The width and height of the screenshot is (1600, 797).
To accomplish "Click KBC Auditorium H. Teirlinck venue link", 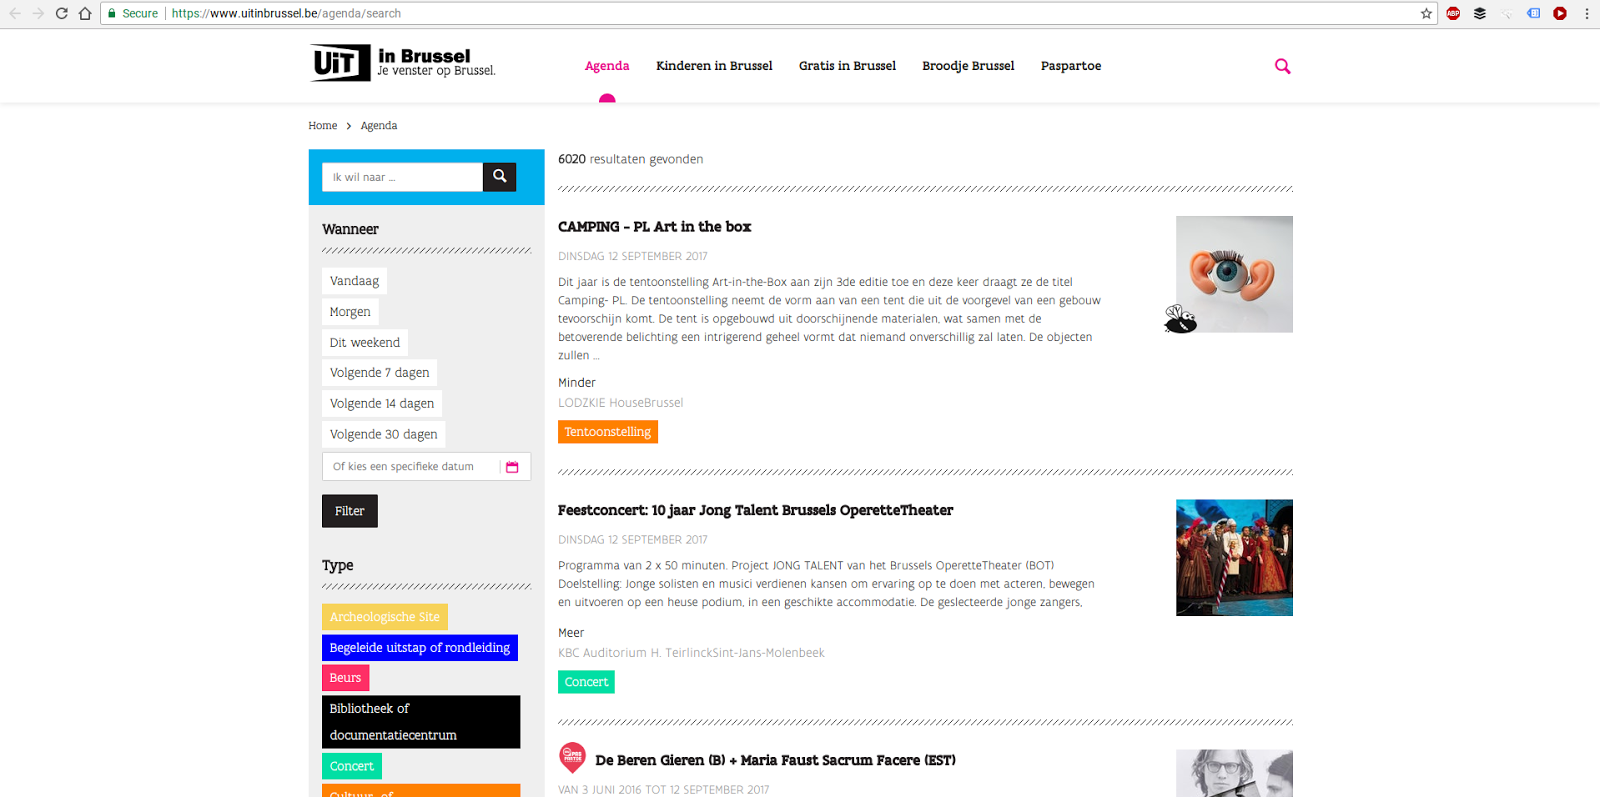I will coord(691,653).
